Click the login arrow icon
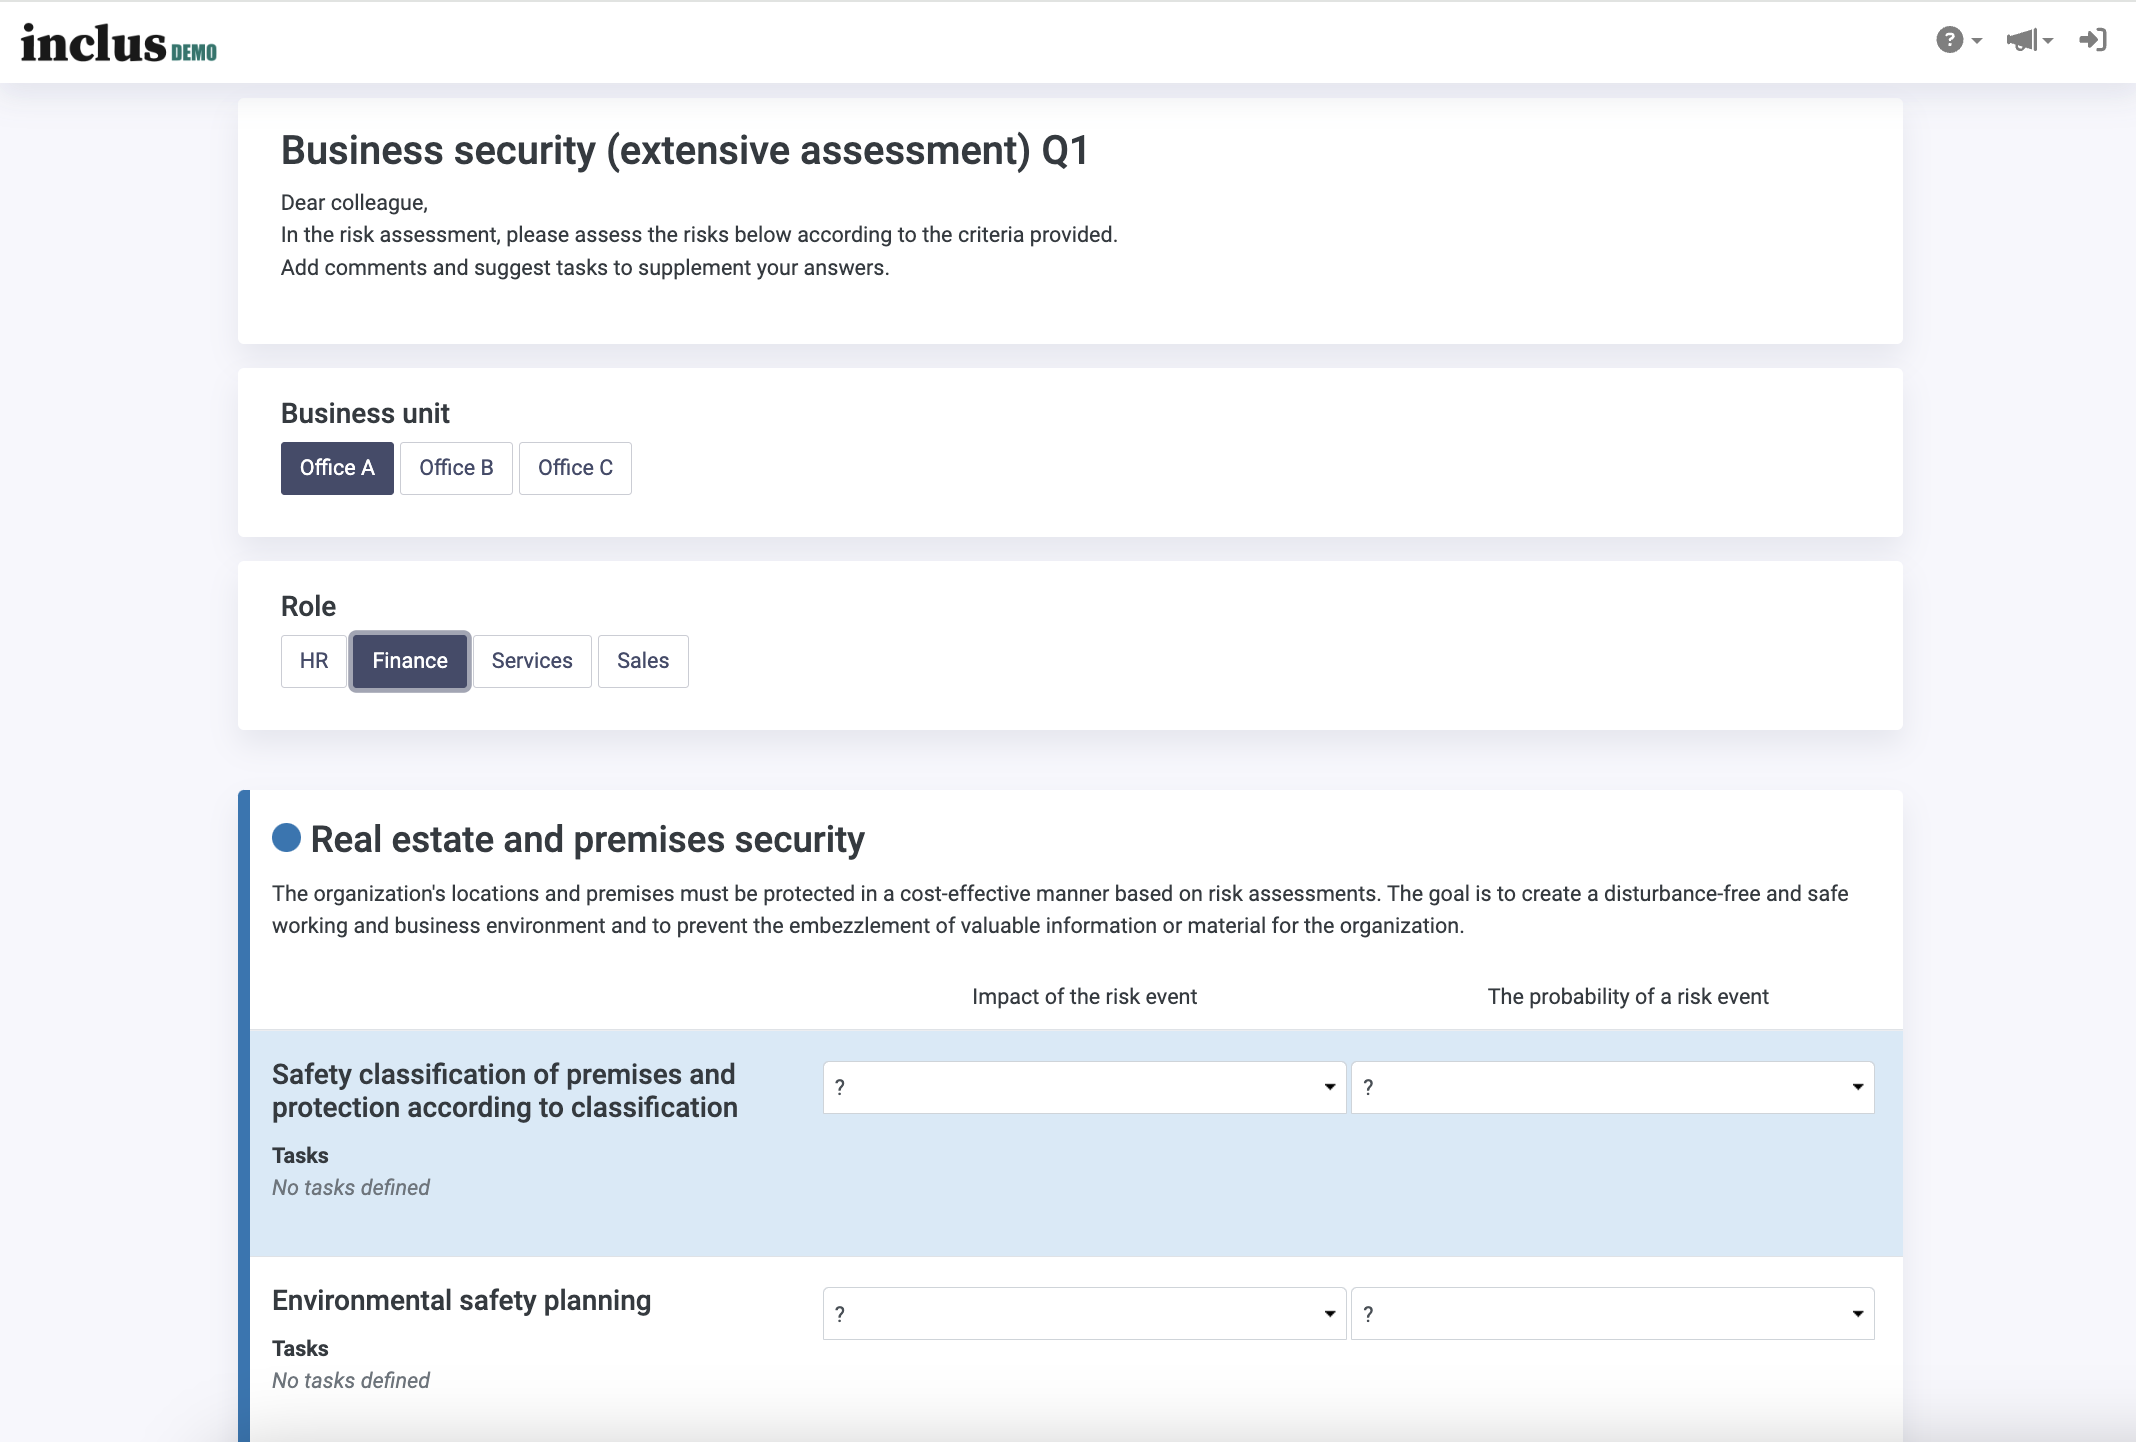Viewport: 2136px width, 1442px height. pyautogui.click(x=2093, y=40)
